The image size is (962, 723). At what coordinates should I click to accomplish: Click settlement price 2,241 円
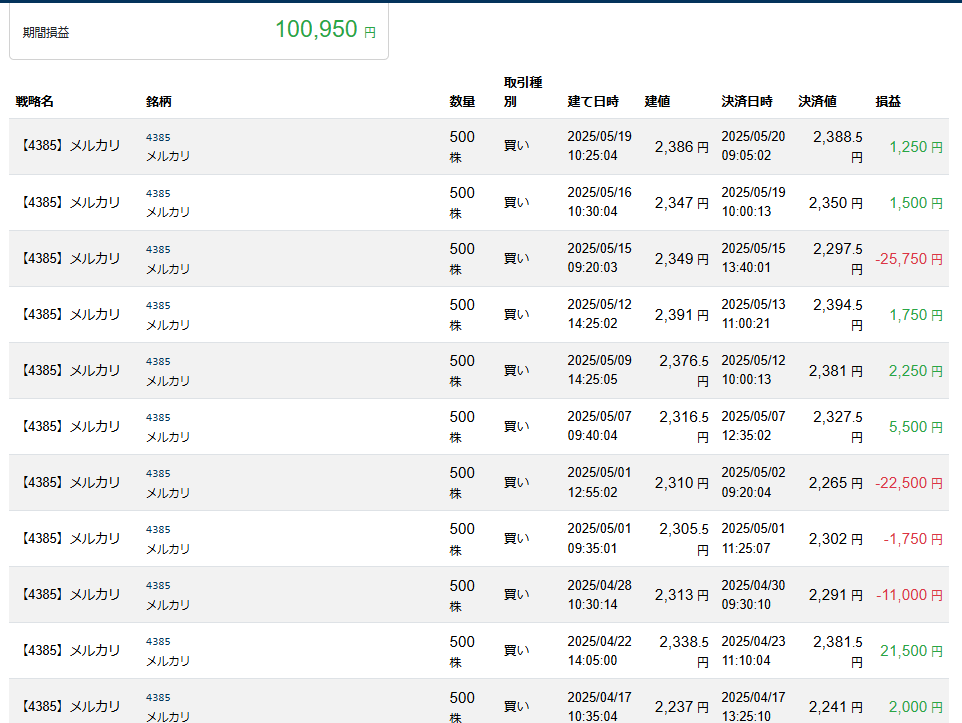click(836, 706)
